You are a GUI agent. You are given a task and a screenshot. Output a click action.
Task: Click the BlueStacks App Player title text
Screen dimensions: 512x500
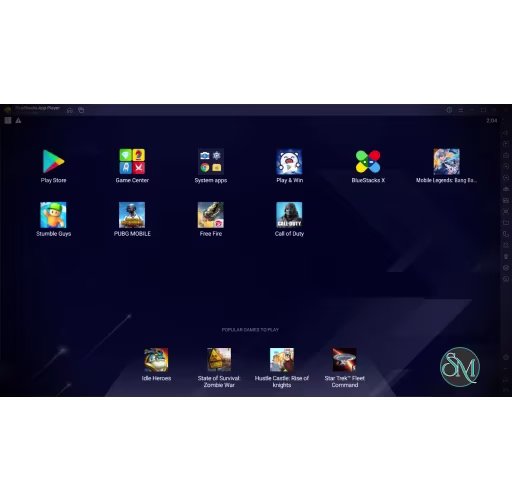pyautogui.click(x=38, y=108)
